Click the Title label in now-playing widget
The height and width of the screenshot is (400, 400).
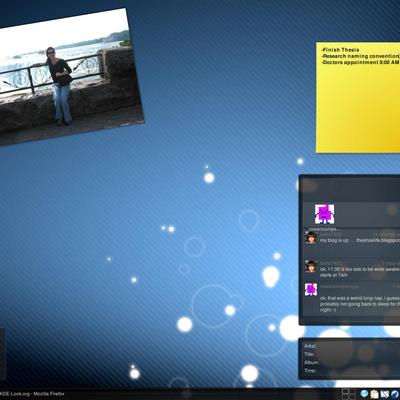tap(309, 354)
